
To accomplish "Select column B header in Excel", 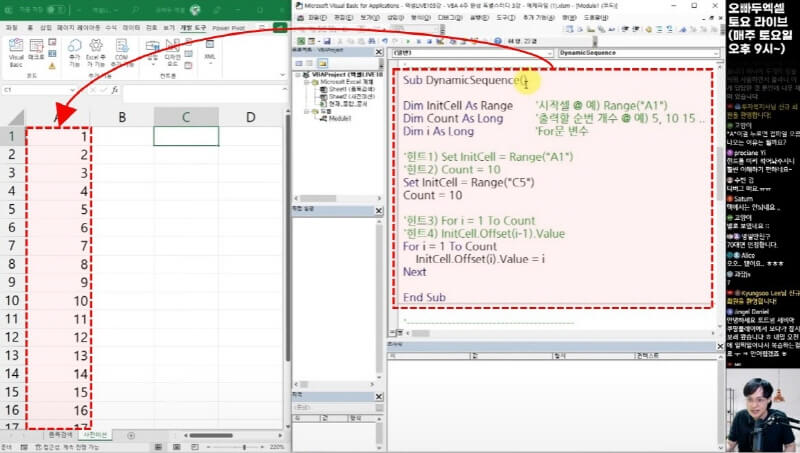I will point(122,117).
